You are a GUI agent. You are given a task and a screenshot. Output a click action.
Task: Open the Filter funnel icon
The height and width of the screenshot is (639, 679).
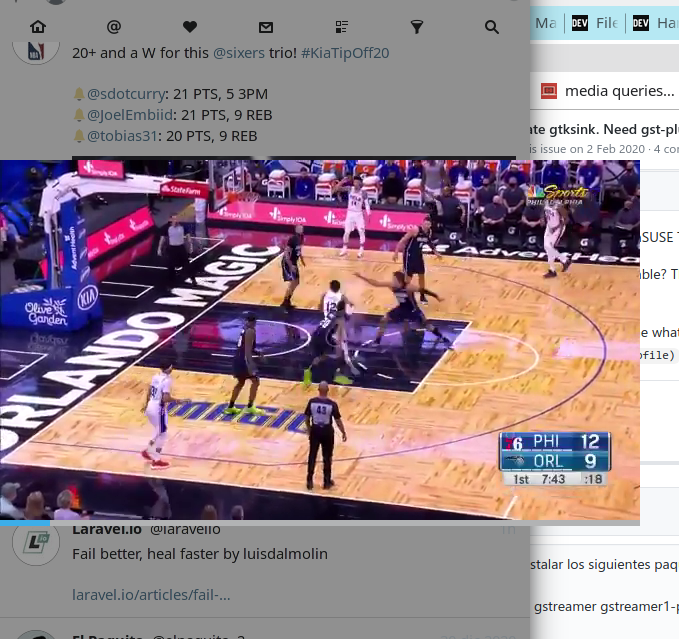(x=417, y=27)
